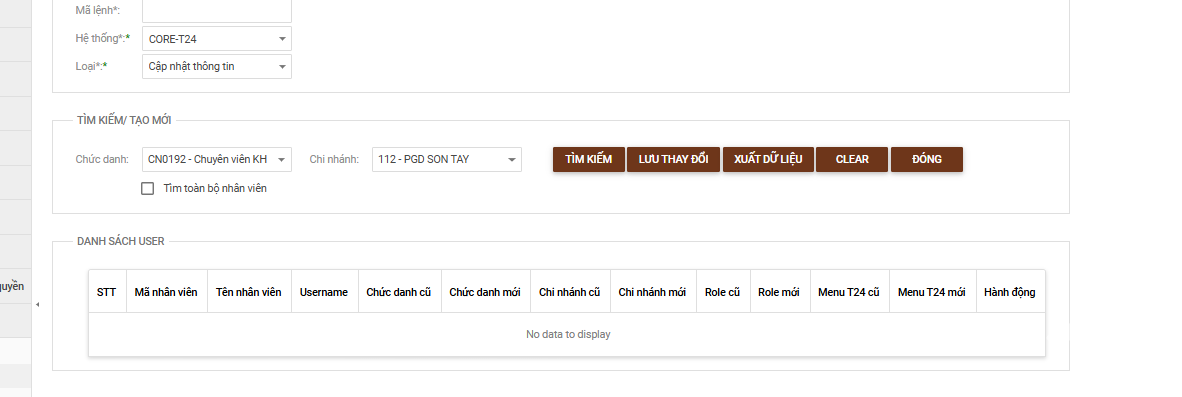Screen dimensions: 1182x397
Task: Reset the form with the CLEAR button
Action: pyautogui.click(x=852, y=159)
